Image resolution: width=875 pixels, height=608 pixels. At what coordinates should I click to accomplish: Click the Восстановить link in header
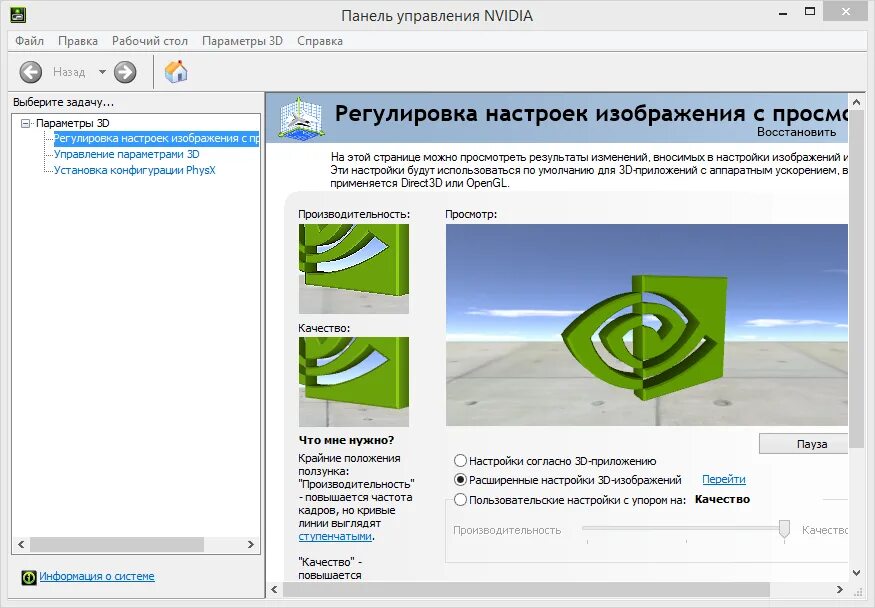tap(796, 132)
